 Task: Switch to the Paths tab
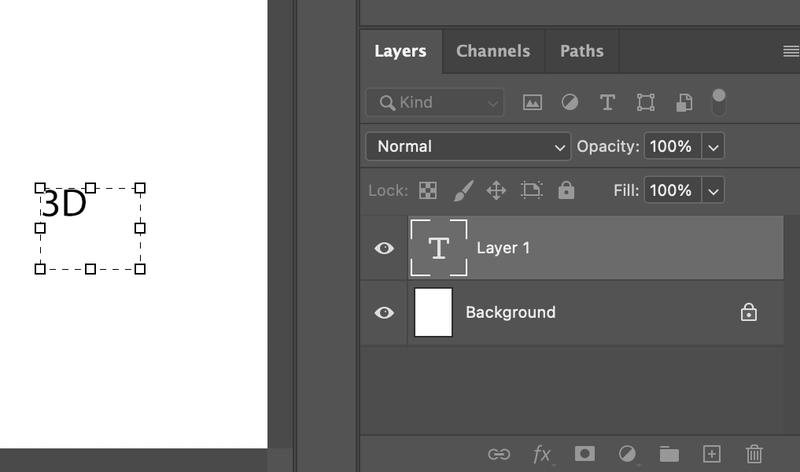click(x=581, y=51)
